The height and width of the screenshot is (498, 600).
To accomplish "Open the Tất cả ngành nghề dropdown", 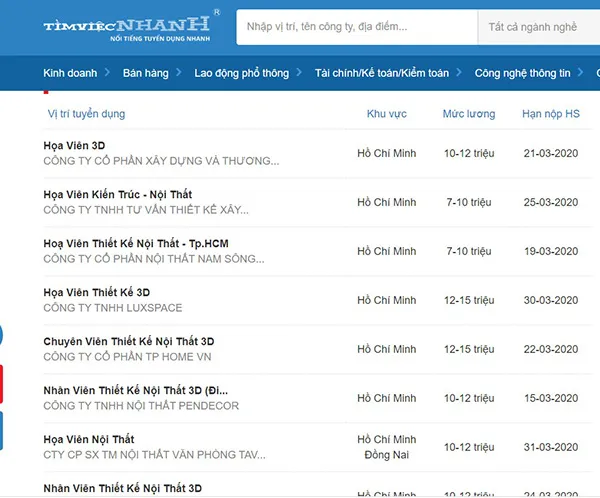I will point(540,27).
